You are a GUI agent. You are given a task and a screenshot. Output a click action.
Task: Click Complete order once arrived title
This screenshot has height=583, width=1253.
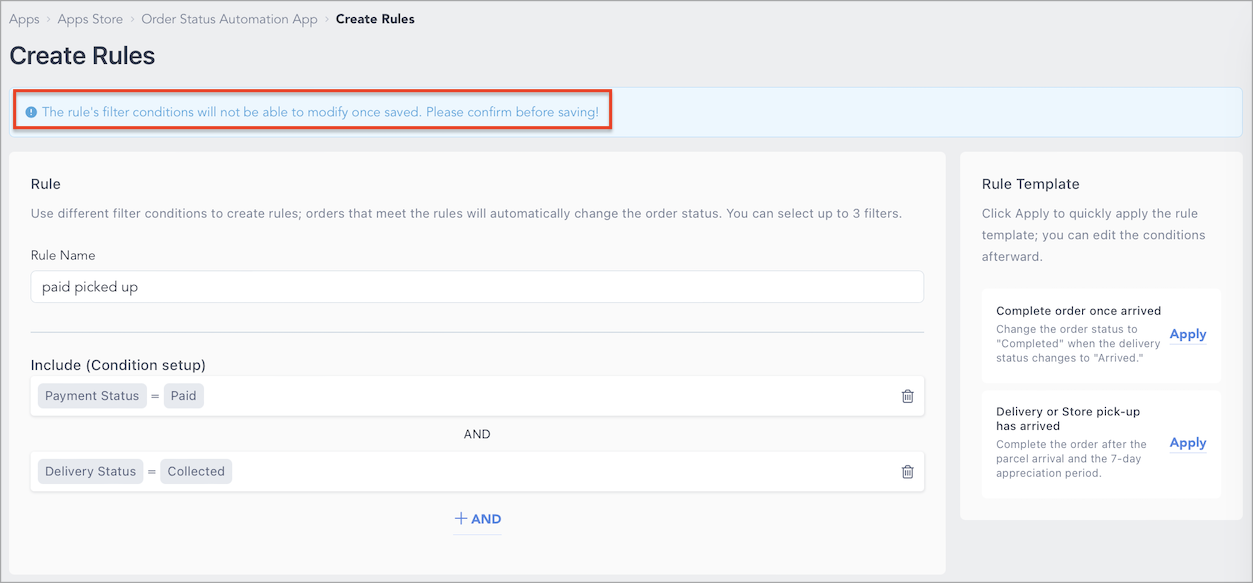pyautogui.click(x=1079, y=311)
